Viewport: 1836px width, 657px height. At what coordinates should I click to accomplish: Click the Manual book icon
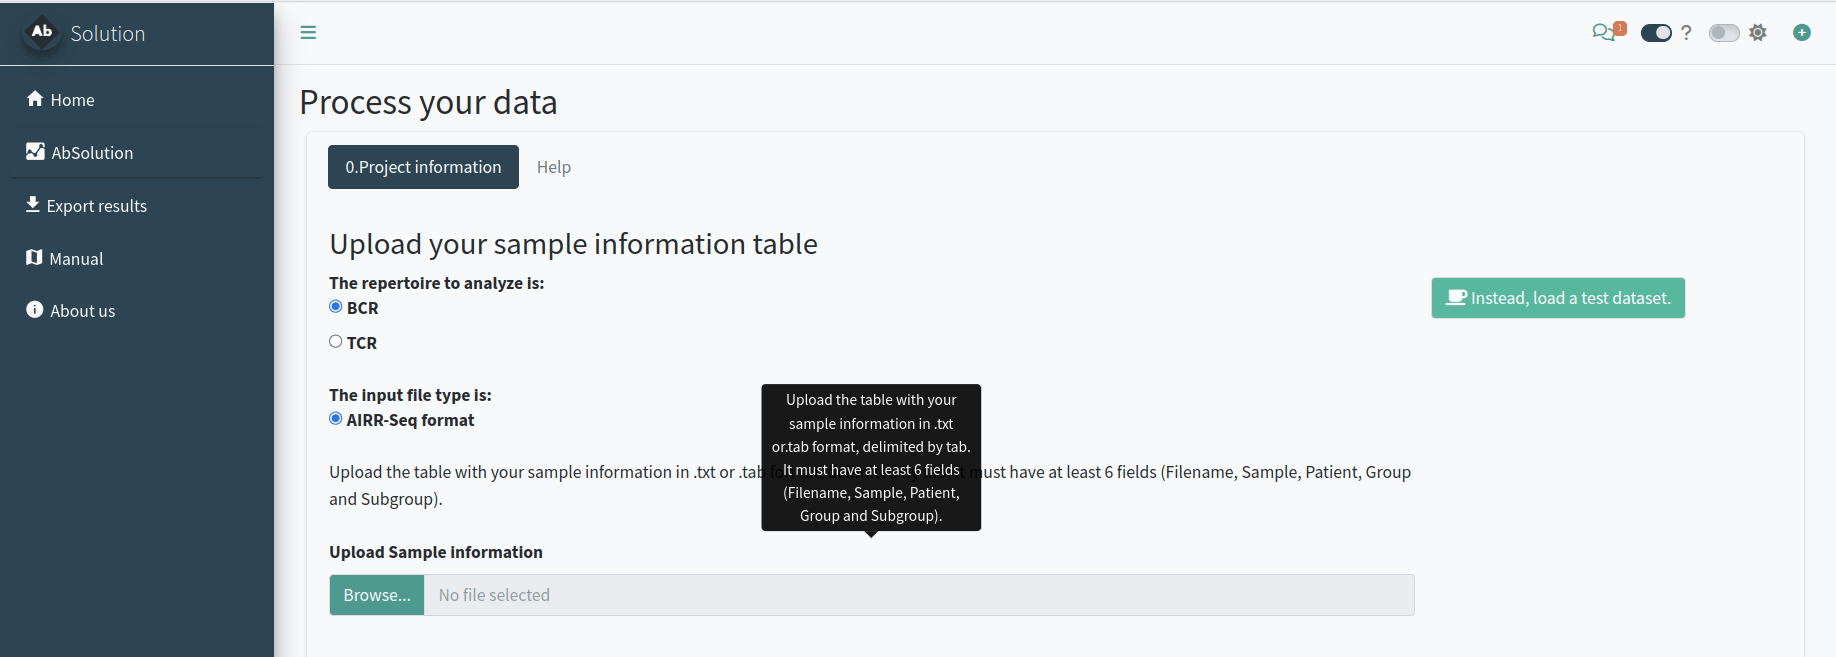tap(35, 258)
